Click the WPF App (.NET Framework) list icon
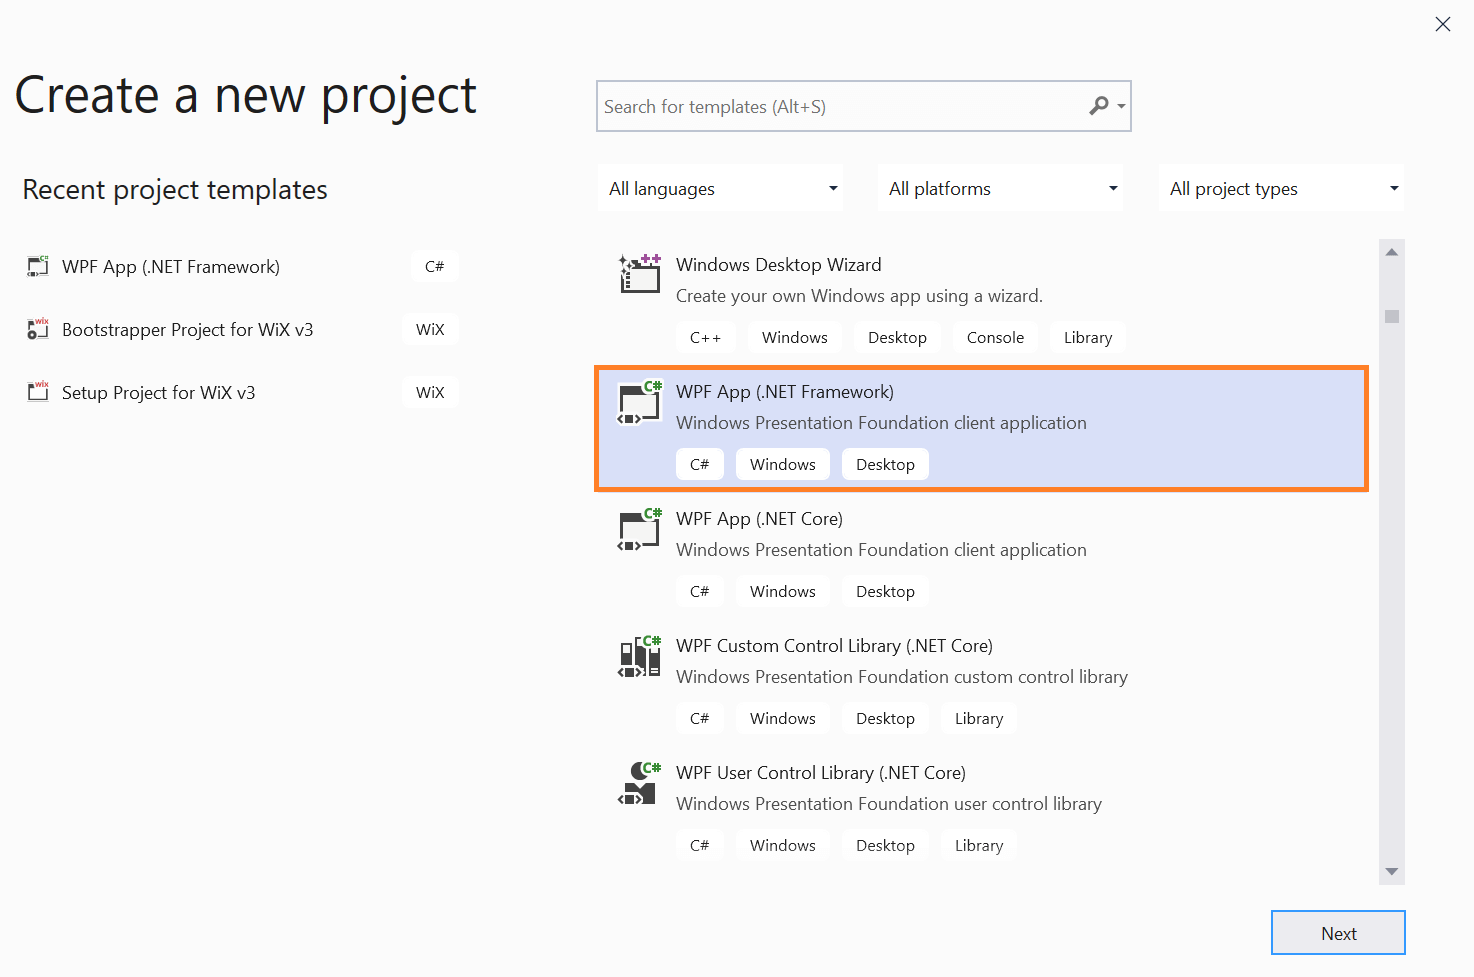The width and height of the screenshot is (1474, 977). coord(640,402)
